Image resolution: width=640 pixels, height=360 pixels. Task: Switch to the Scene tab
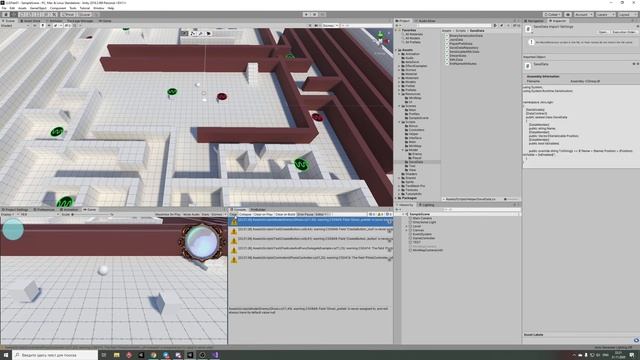point(9,21)
